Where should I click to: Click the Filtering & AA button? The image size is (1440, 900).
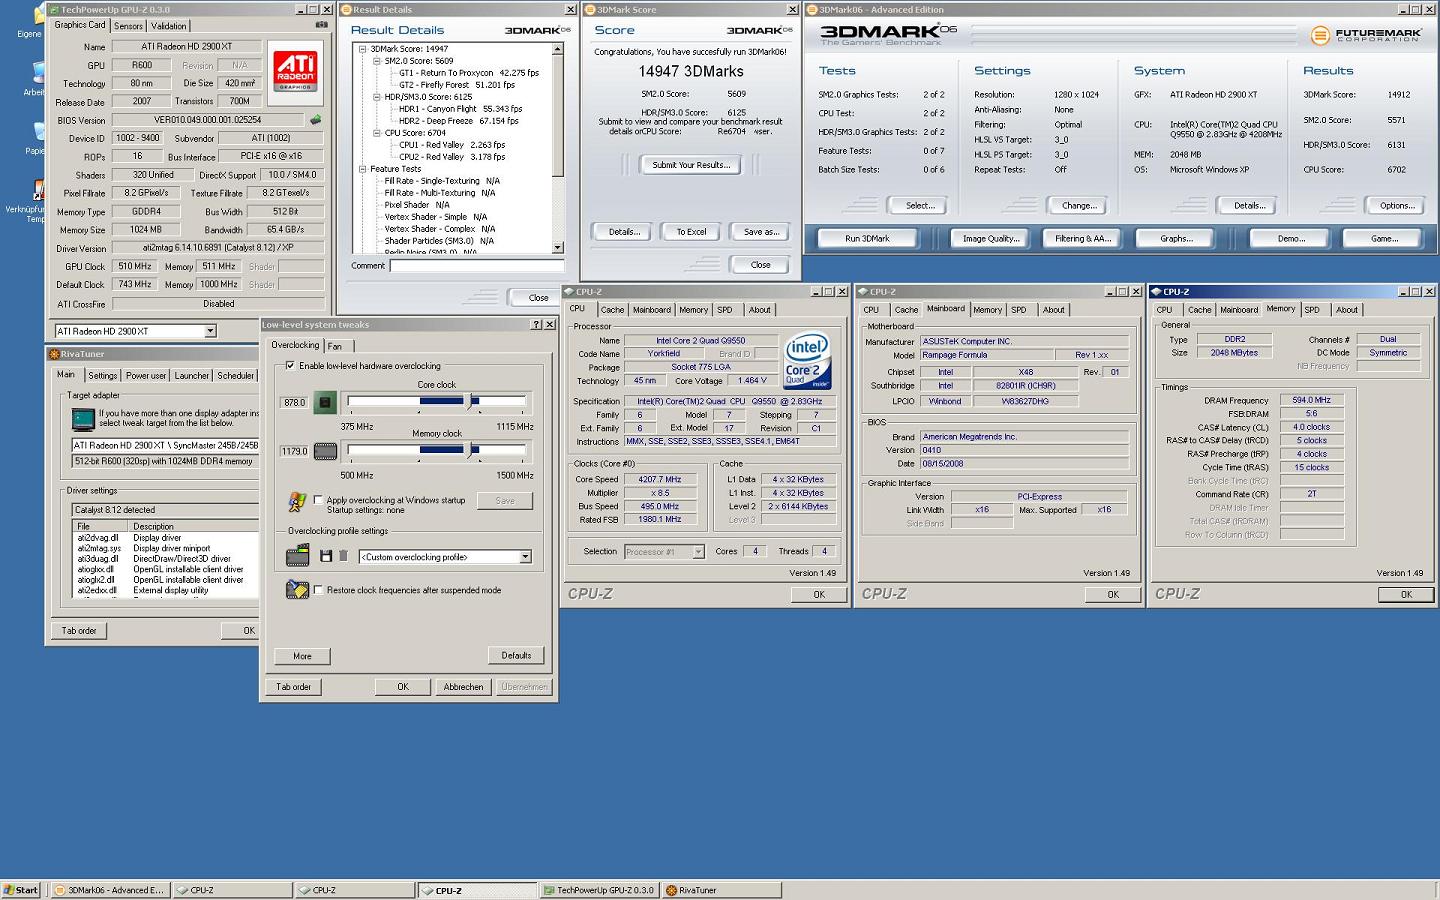click(x=1082, y=239)
